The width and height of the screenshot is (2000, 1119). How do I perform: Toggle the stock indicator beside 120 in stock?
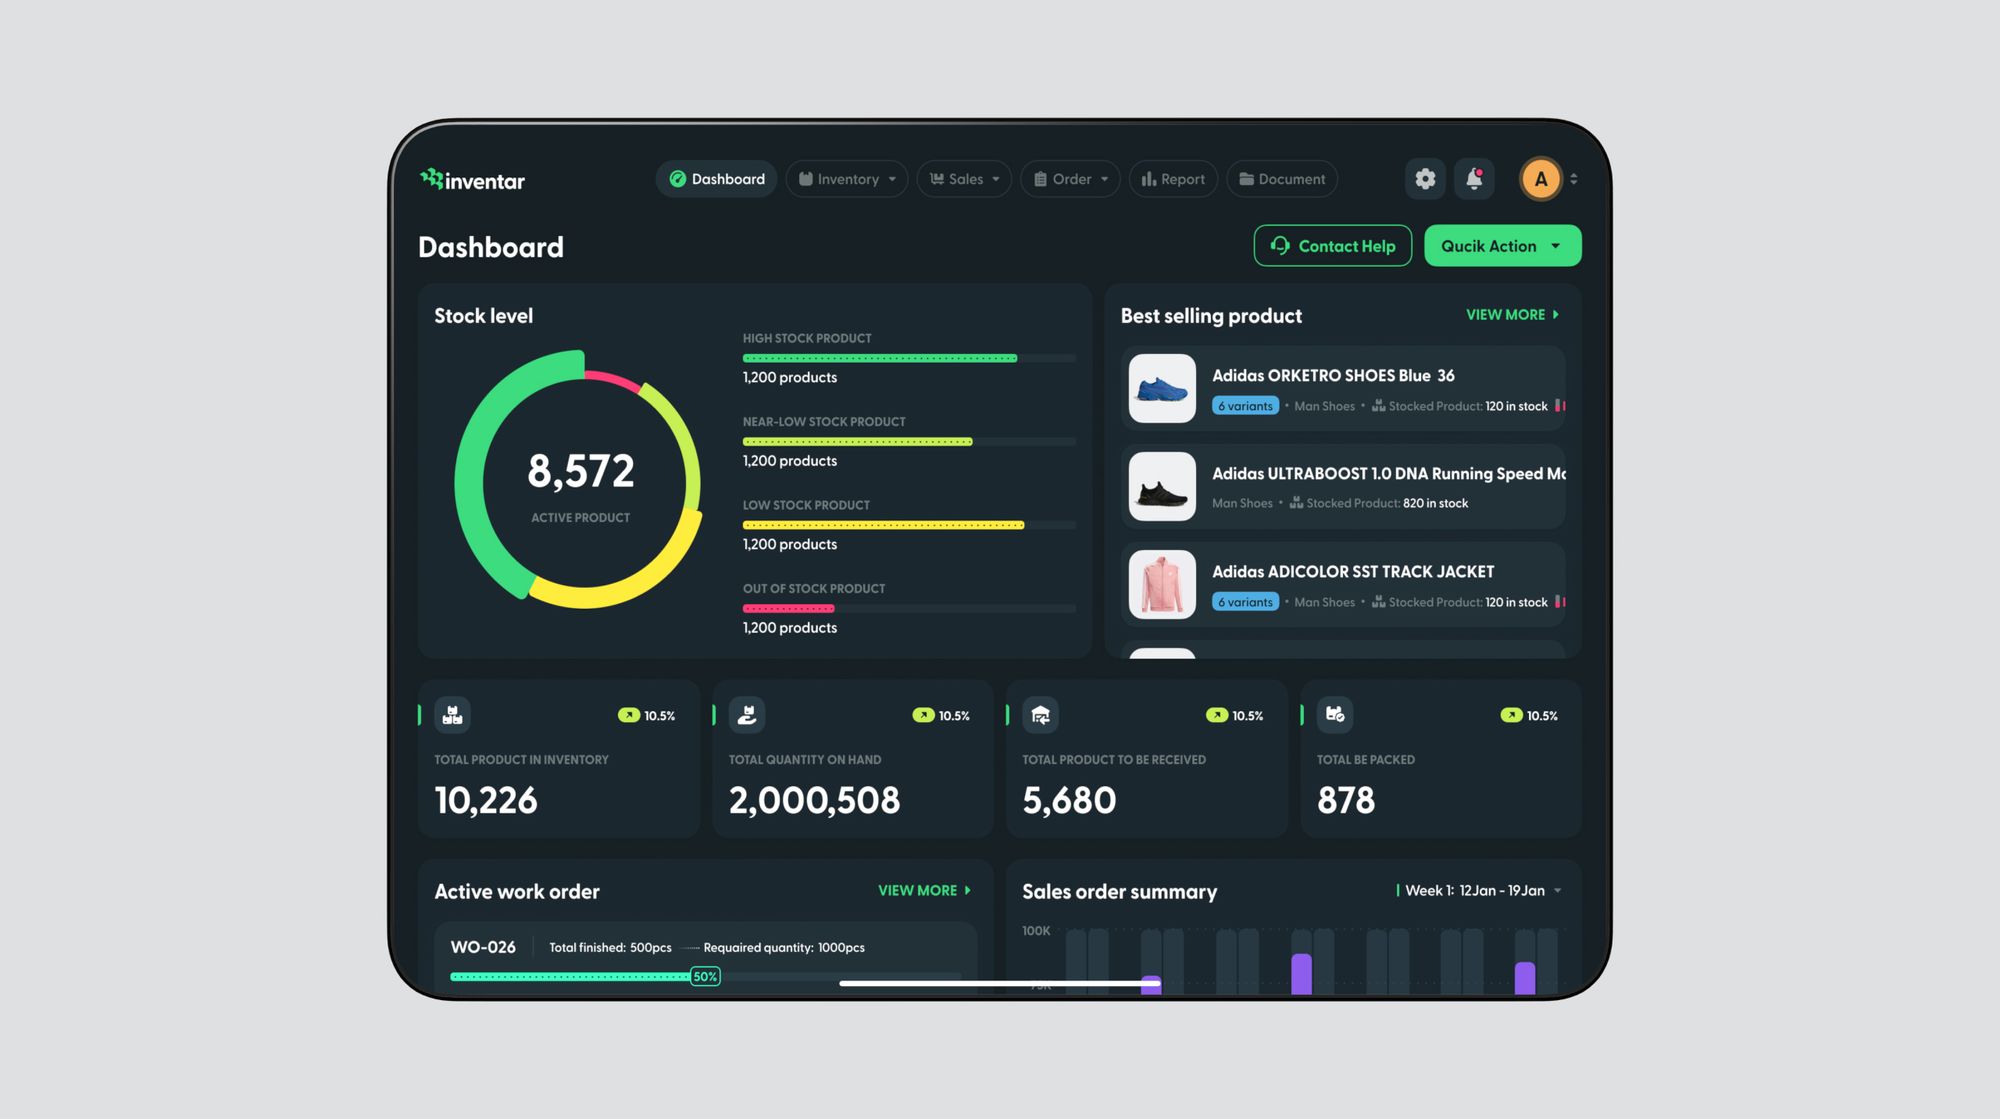coord(1560,406)
